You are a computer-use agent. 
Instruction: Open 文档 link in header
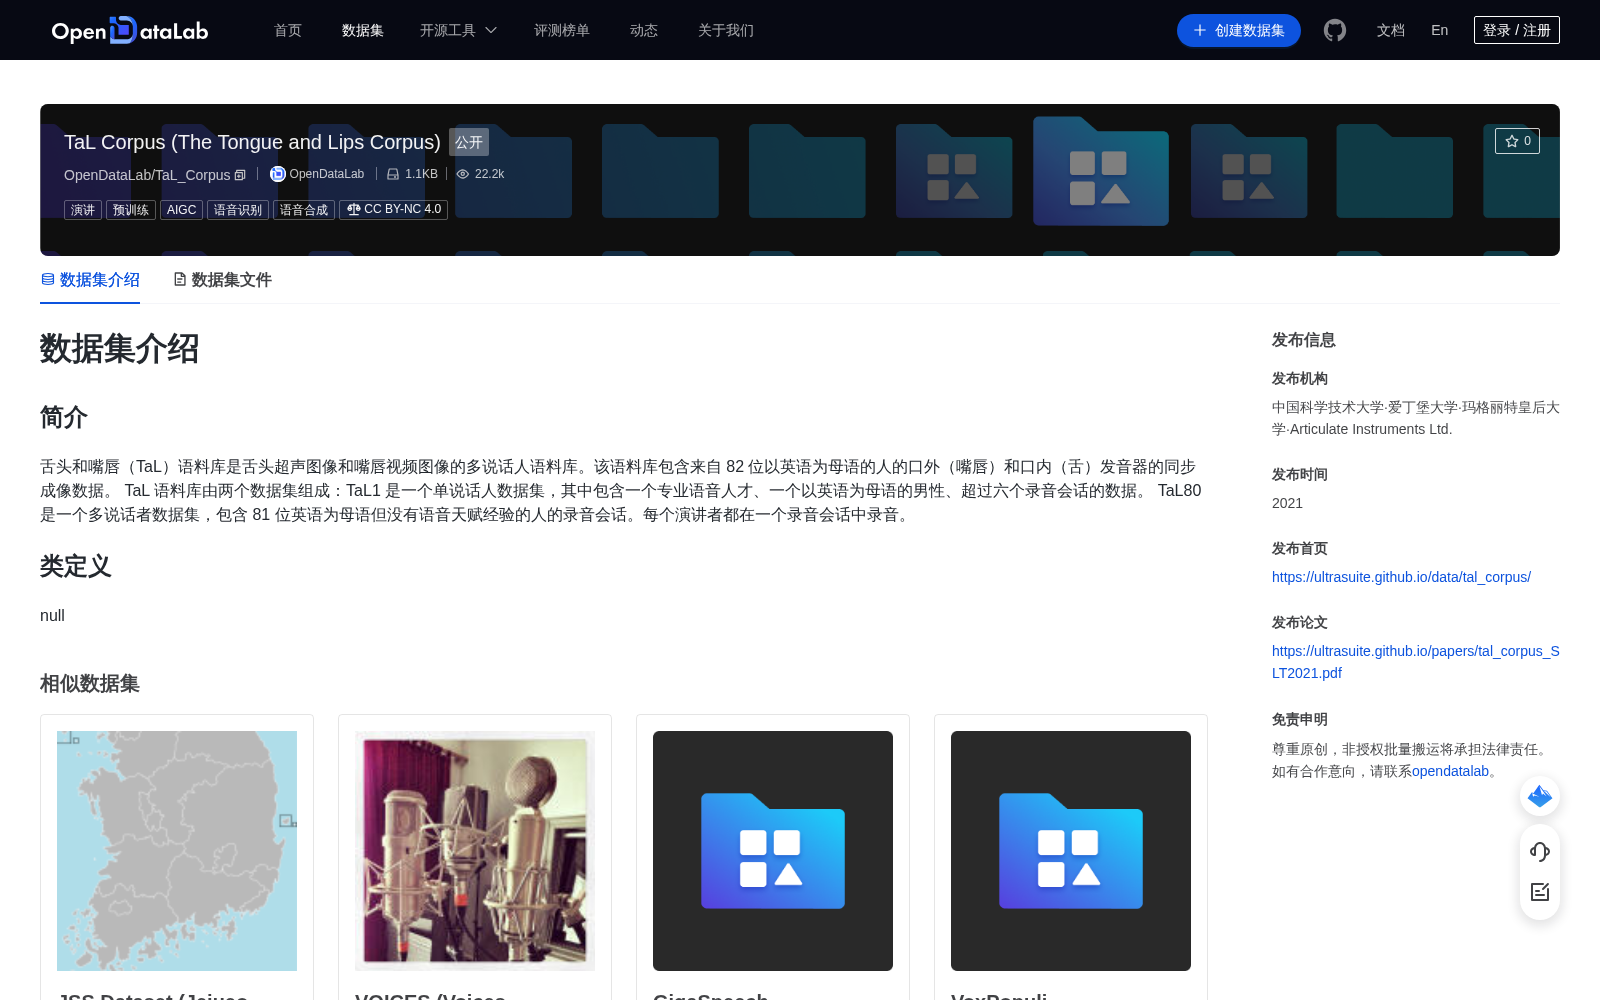click(x=1391, y=30)
